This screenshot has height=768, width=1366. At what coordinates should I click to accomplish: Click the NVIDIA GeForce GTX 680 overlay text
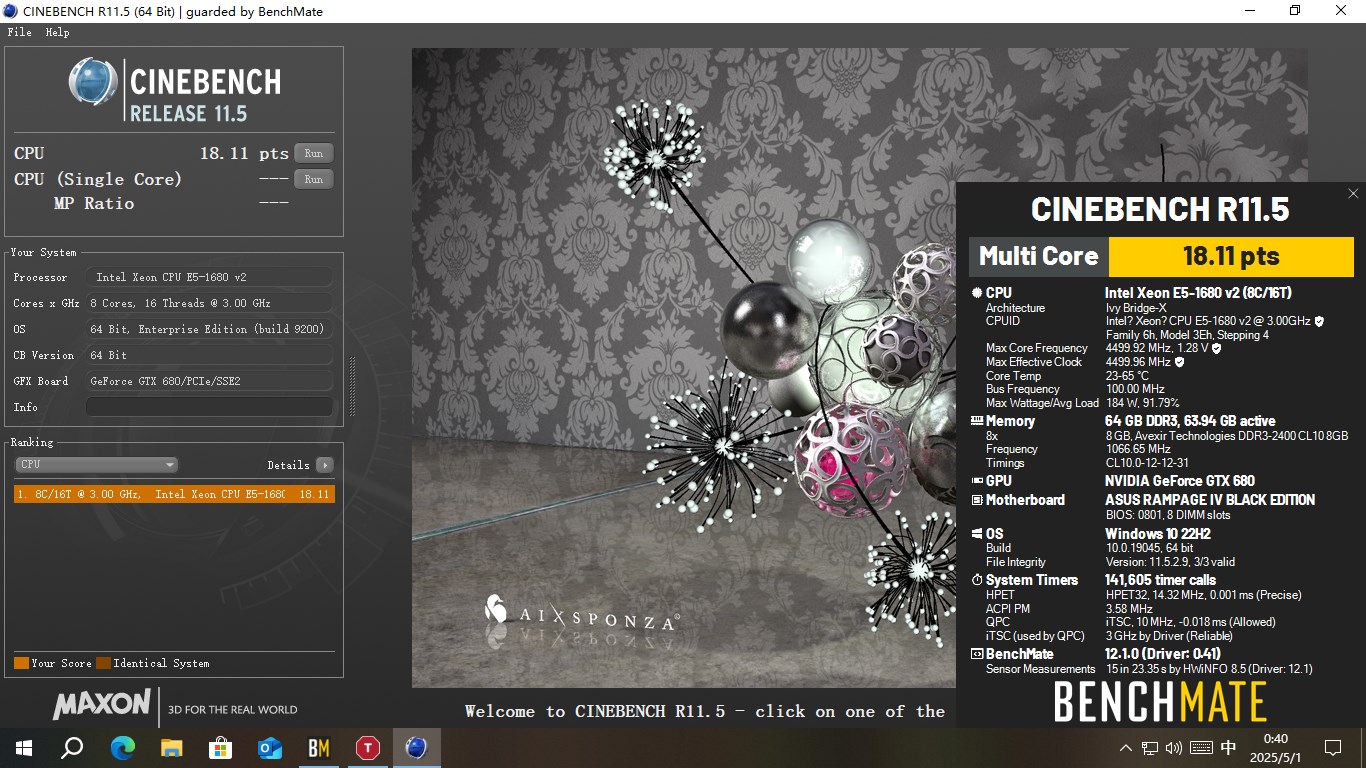(1180, 481)
